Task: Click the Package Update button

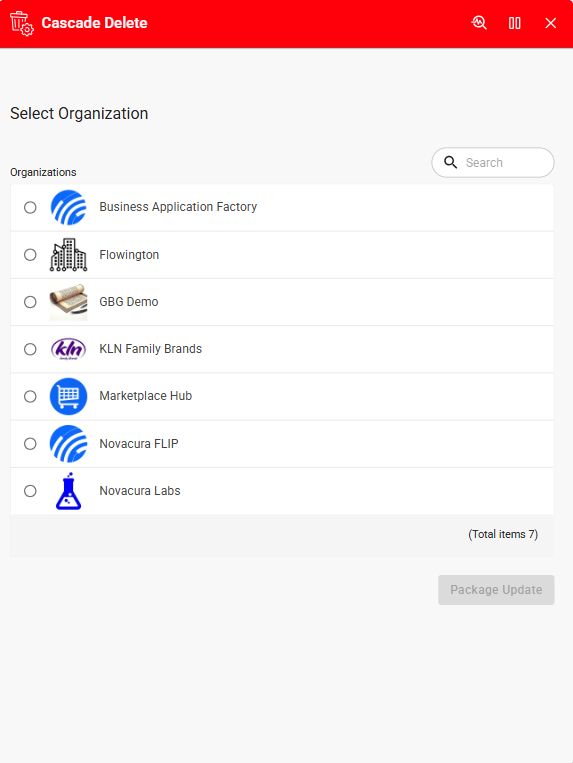Action: 496,590
